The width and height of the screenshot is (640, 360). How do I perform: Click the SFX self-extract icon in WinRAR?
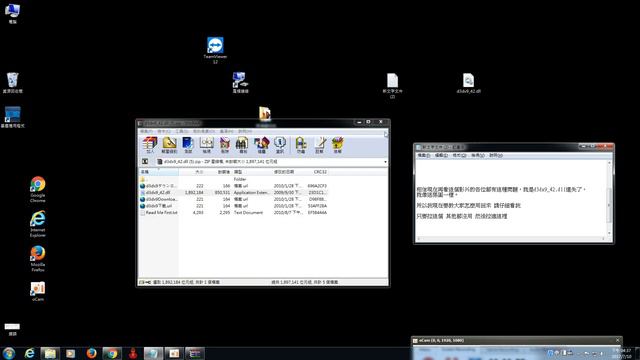338,145
